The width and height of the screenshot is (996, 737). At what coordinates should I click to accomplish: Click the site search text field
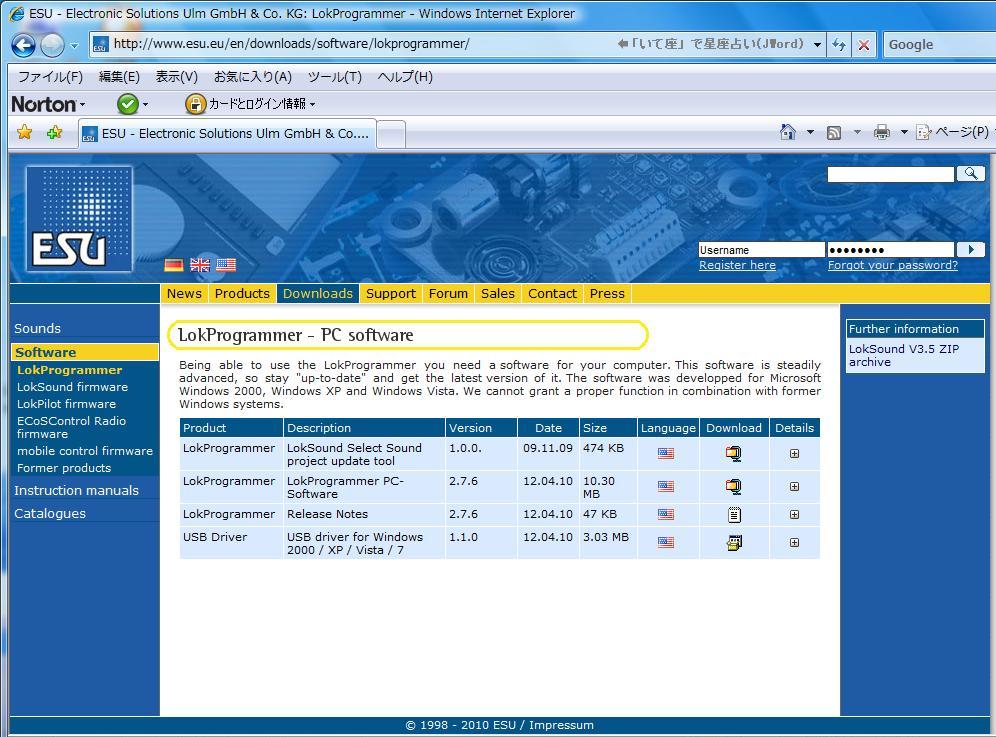tap(890, 174)
